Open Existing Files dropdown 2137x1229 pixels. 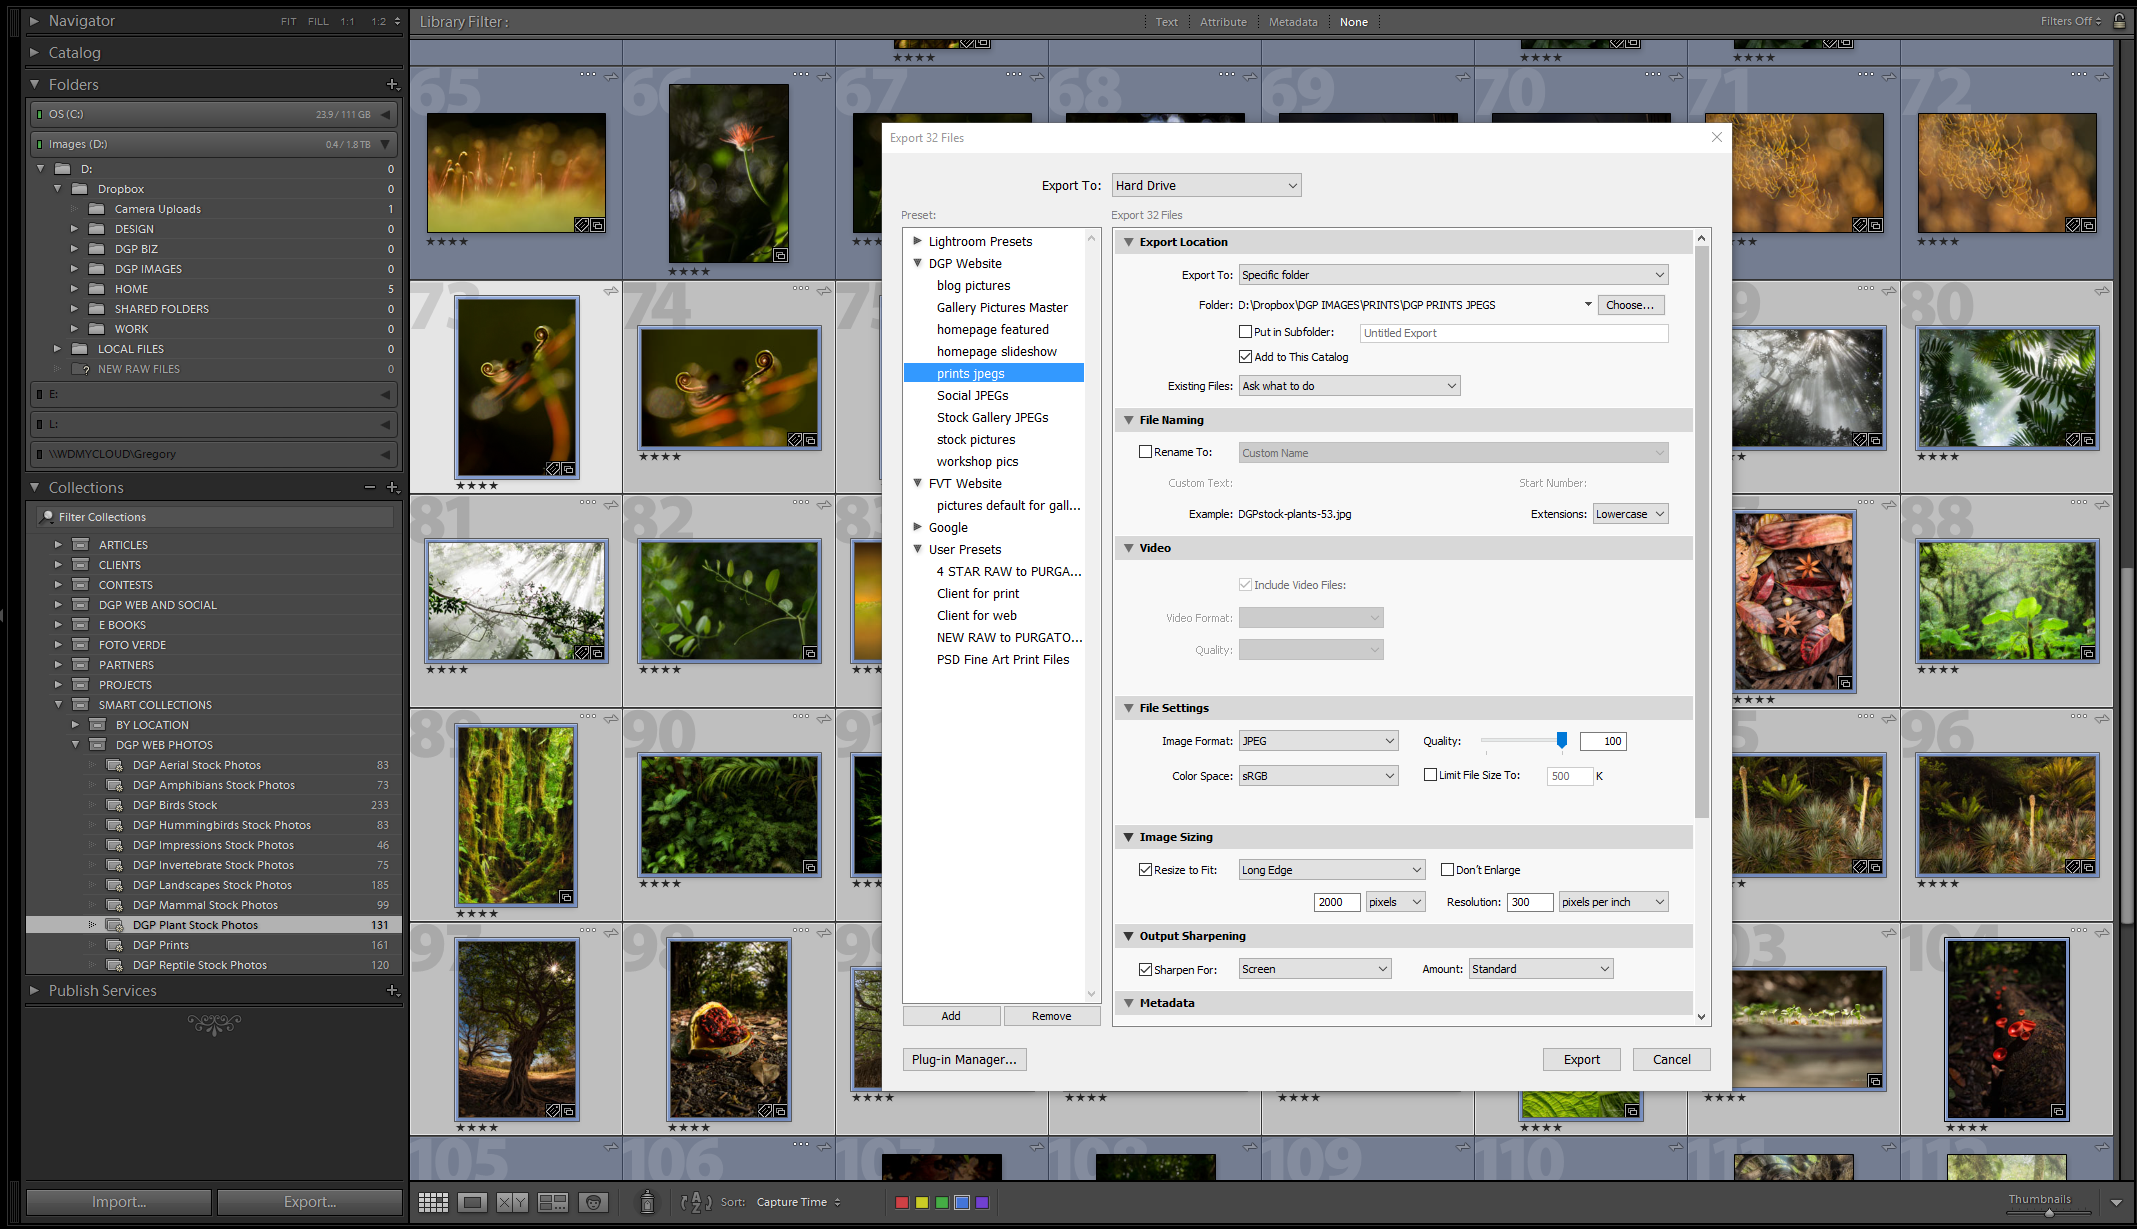[x=1349, y=386]
